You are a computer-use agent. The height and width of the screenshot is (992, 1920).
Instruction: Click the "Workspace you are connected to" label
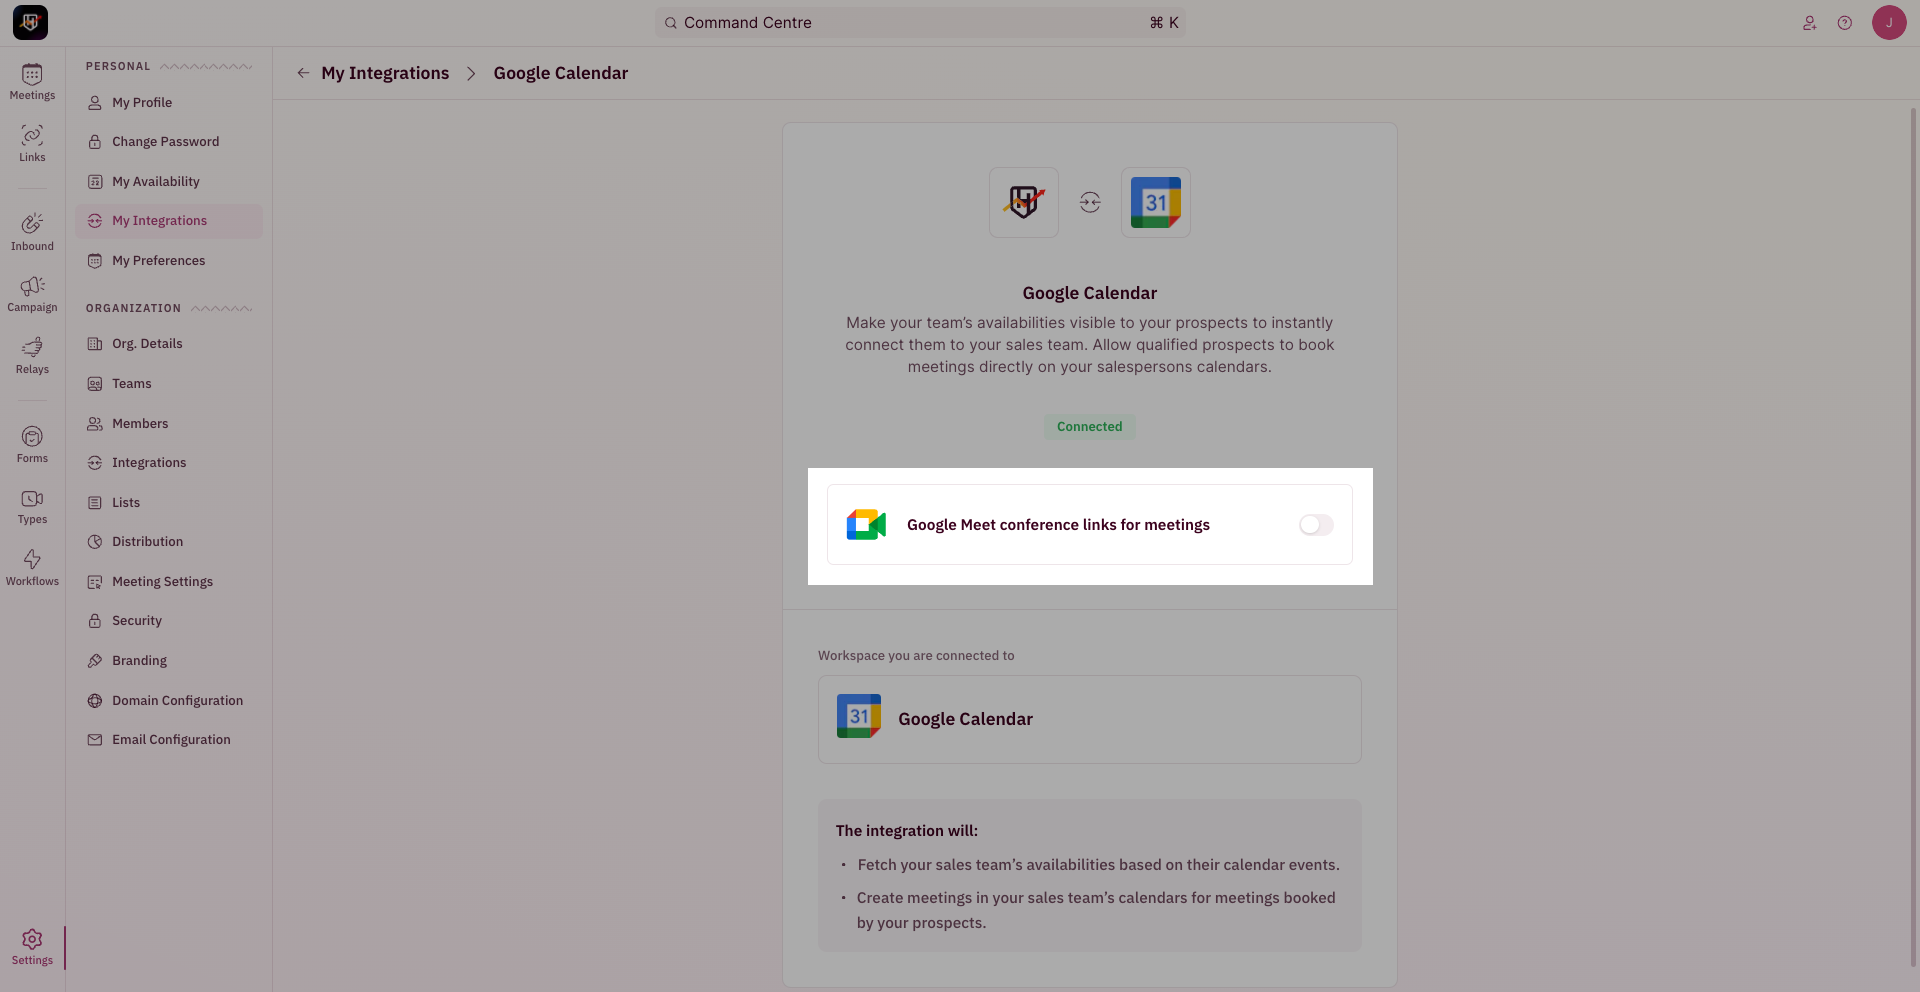916,656
